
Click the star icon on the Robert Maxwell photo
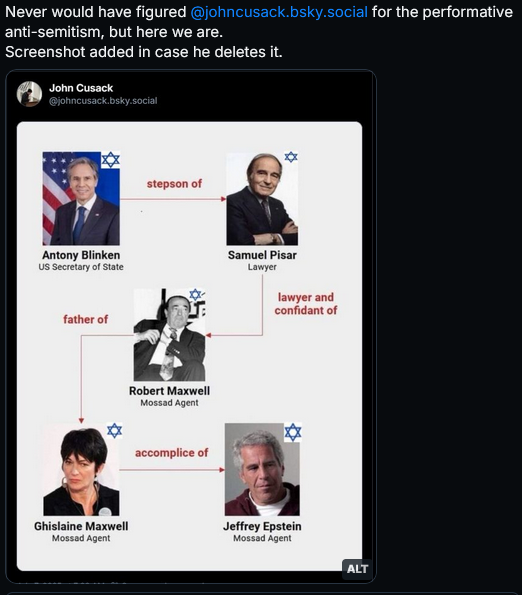point(195,294)
